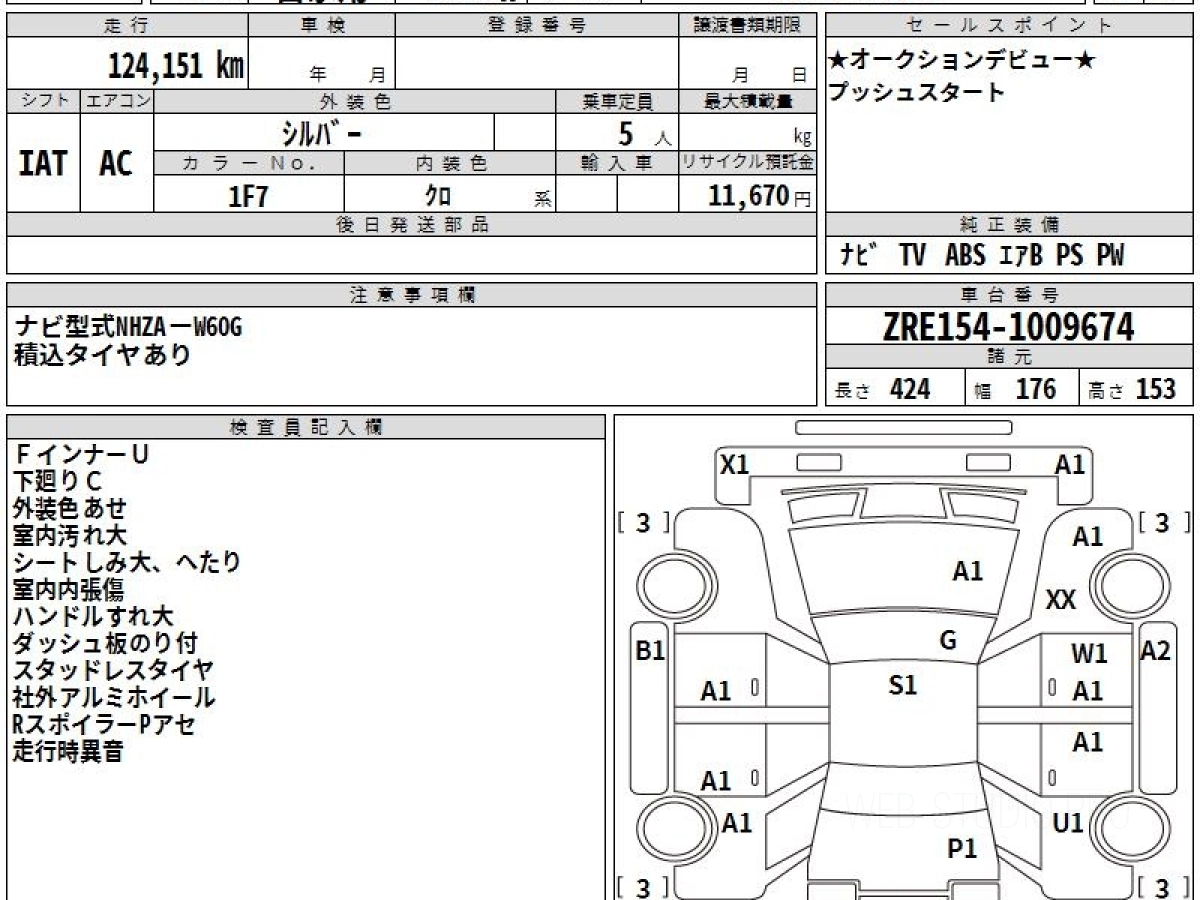Screen dimensions: 1200x900
Task: Click the ナビ equipment entry
Action: pyautogui.click(x=858, y=256)
